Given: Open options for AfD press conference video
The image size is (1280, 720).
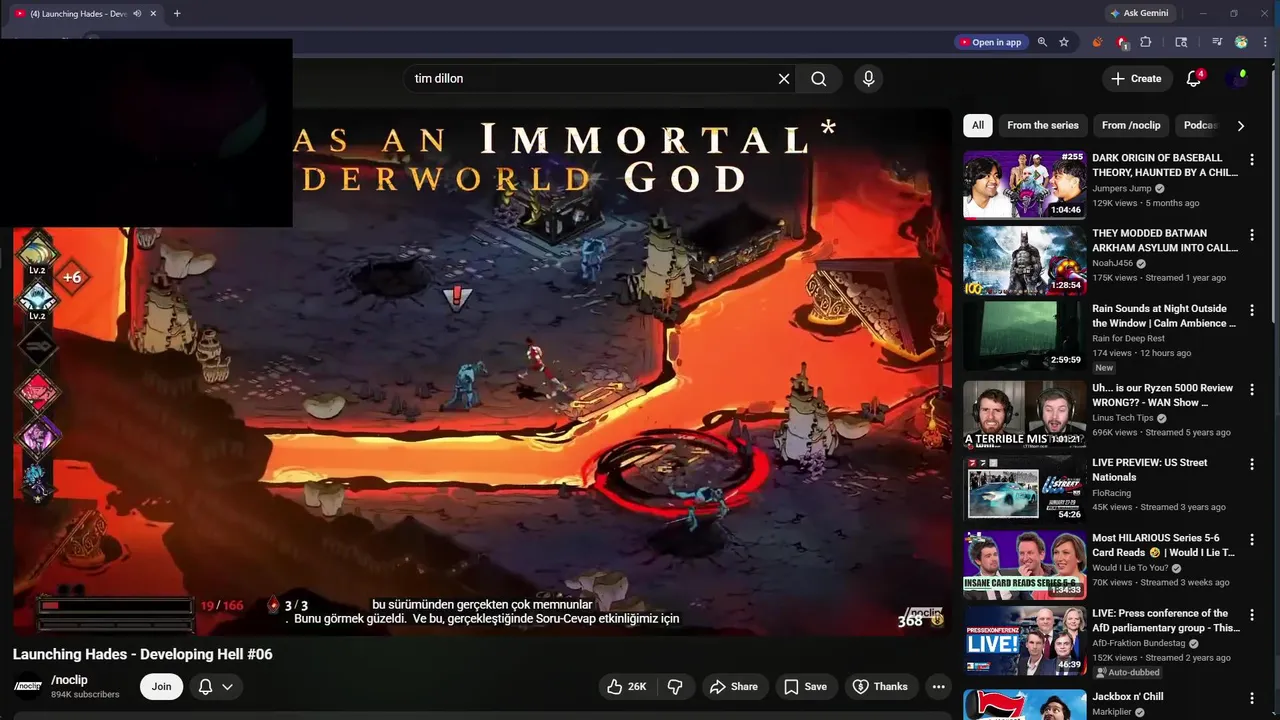Looking at the screenshot, I should pos(1251,615).
